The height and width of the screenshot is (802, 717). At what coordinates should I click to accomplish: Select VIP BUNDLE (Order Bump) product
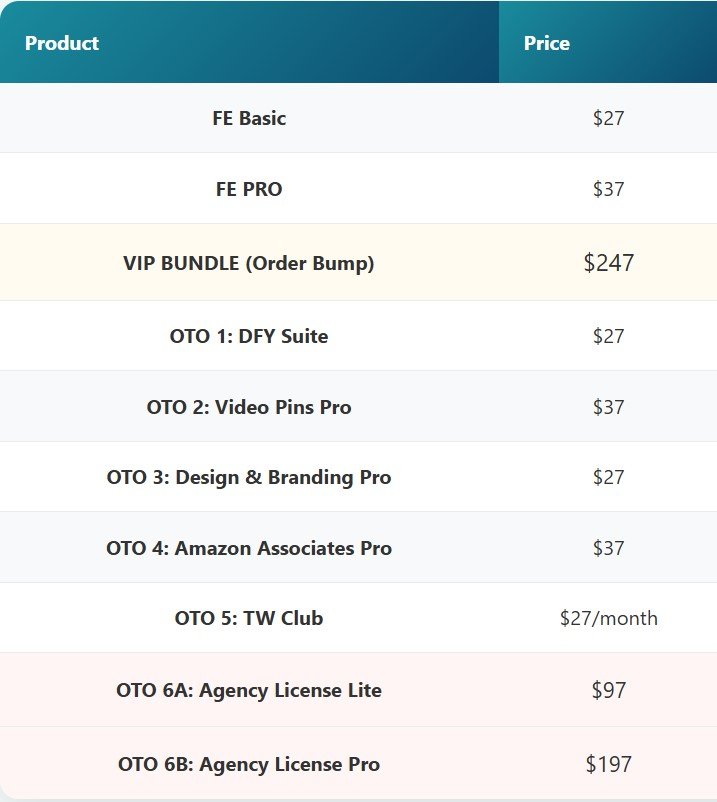[249, 263]
